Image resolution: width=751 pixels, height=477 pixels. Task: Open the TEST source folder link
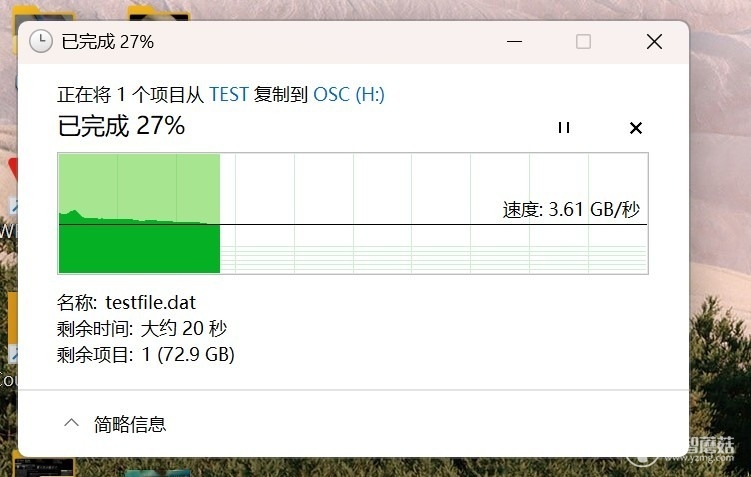click(229, 94)
